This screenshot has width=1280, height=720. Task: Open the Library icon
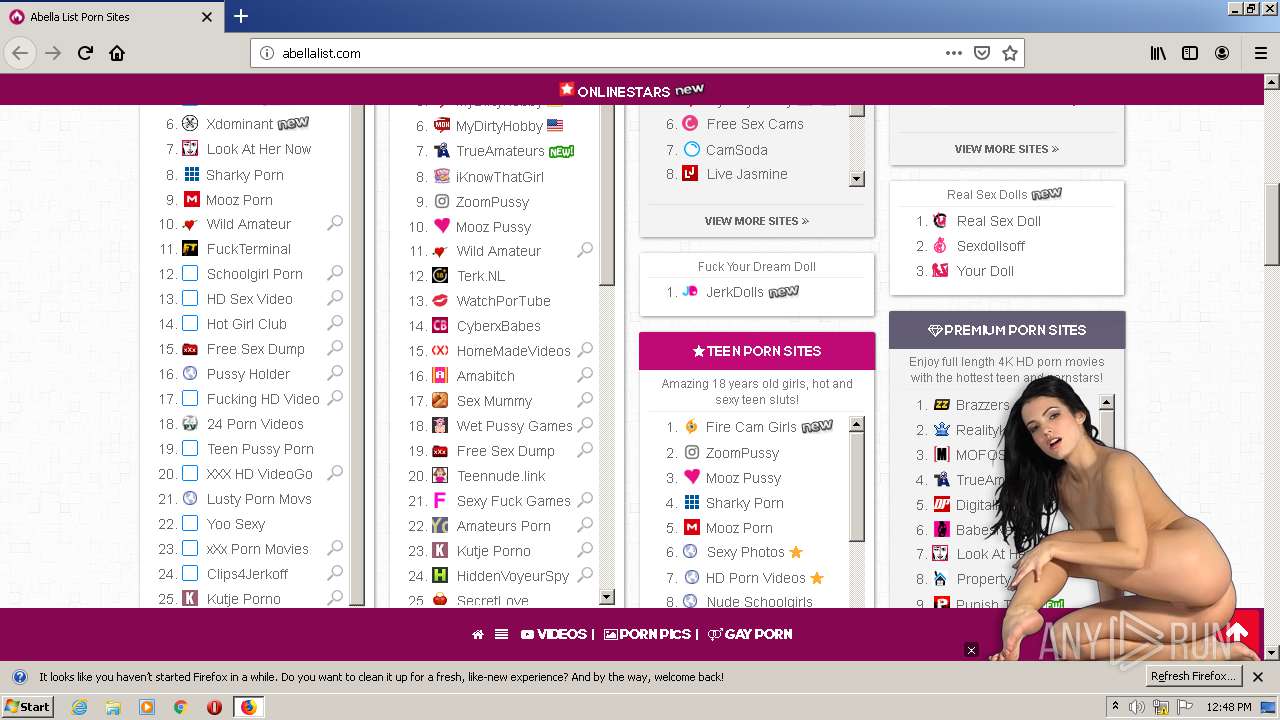tap(1158, 53)
